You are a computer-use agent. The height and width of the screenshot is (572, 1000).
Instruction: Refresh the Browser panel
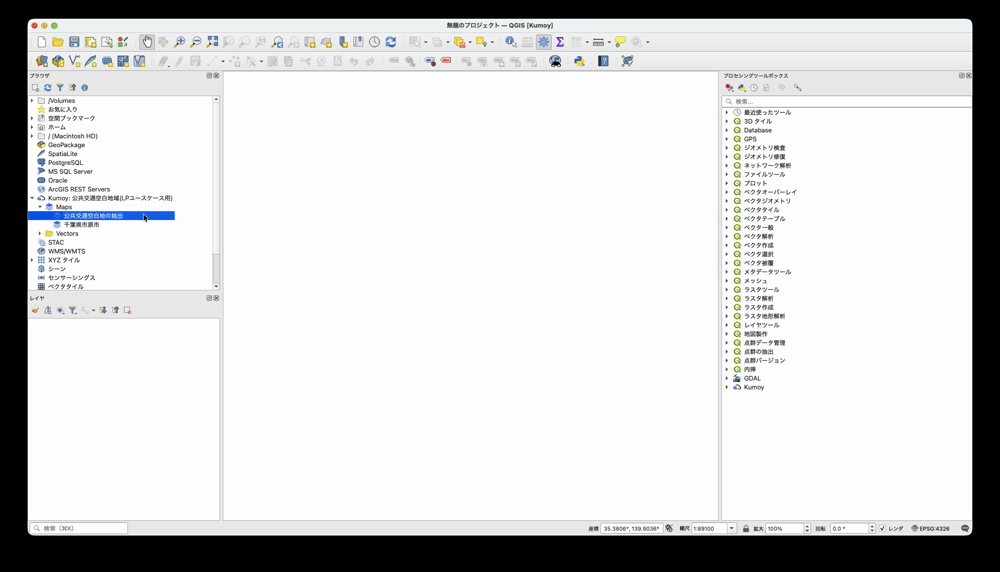coord(47,88)
